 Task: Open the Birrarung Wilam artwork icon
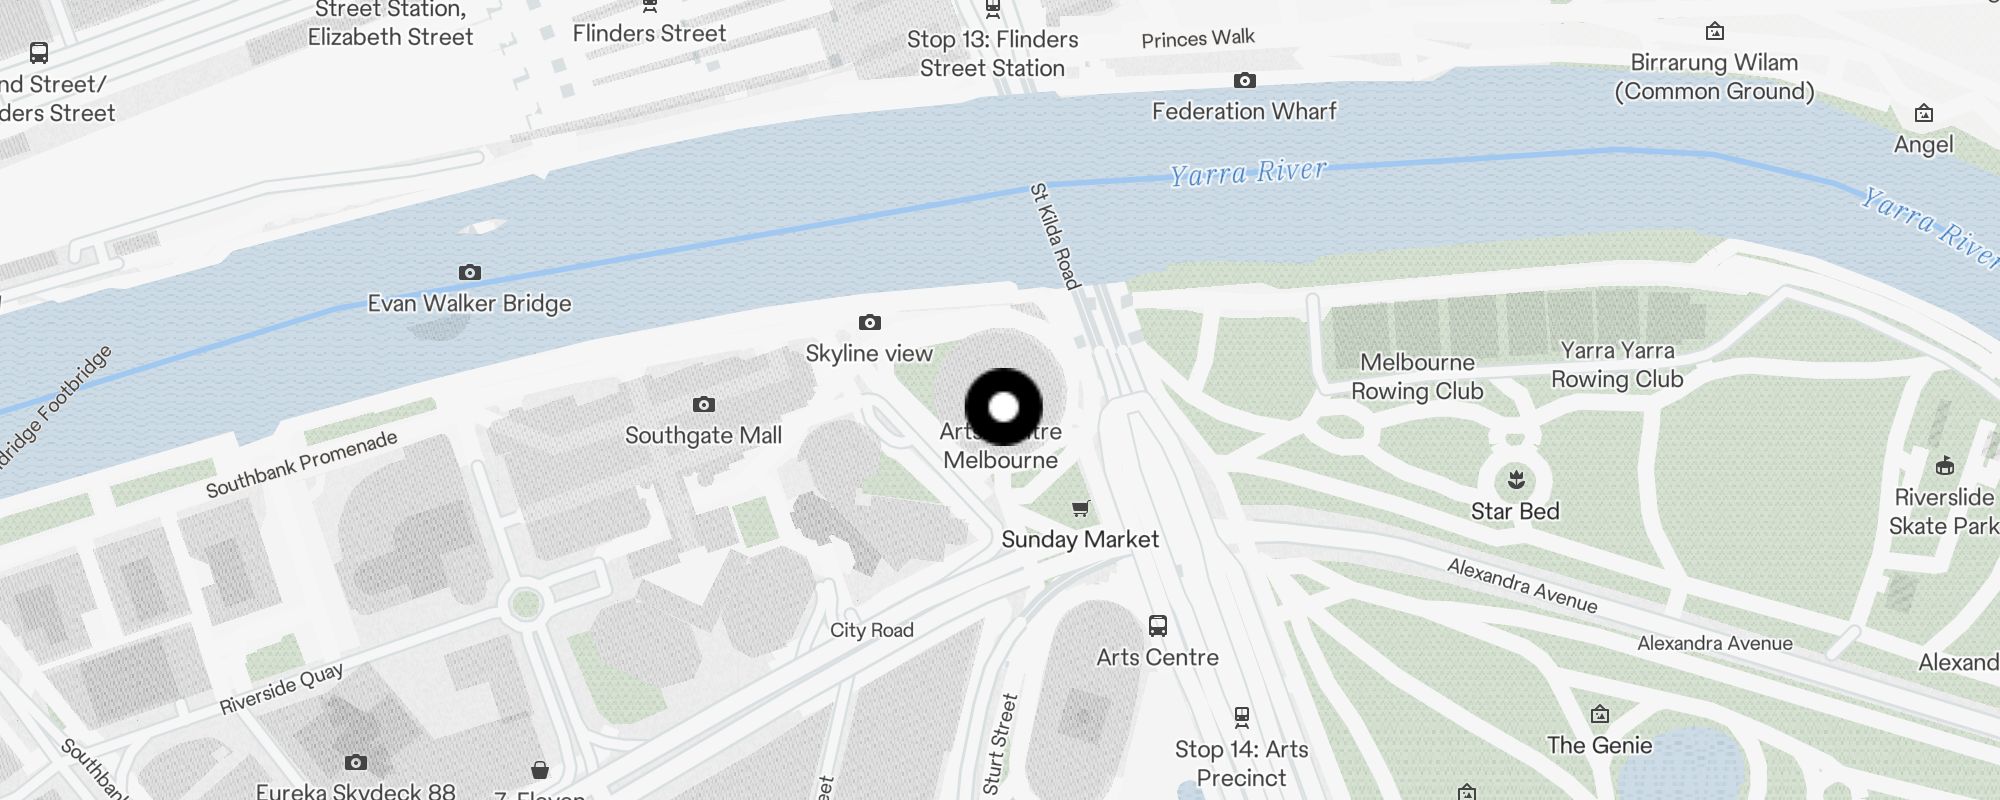[1715, 31]
